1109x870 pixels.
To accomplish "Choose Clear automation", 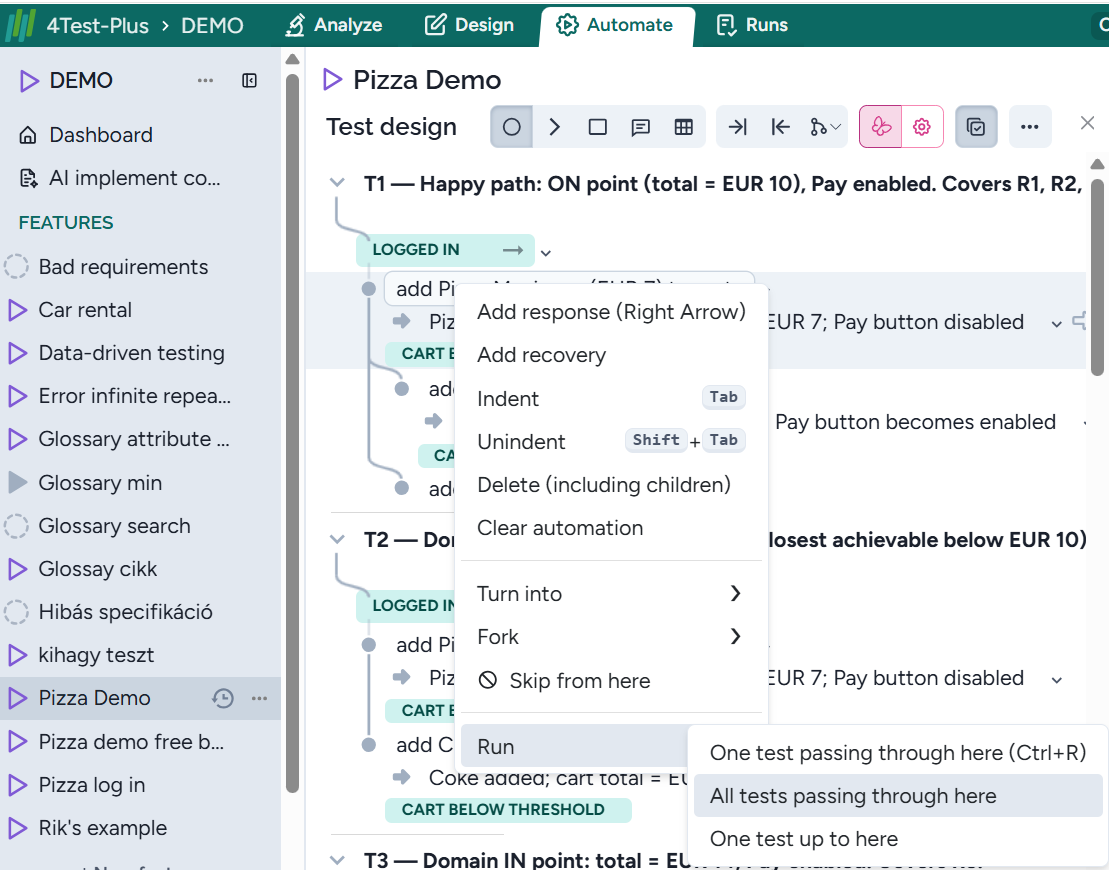I will [x=611, y=528].
